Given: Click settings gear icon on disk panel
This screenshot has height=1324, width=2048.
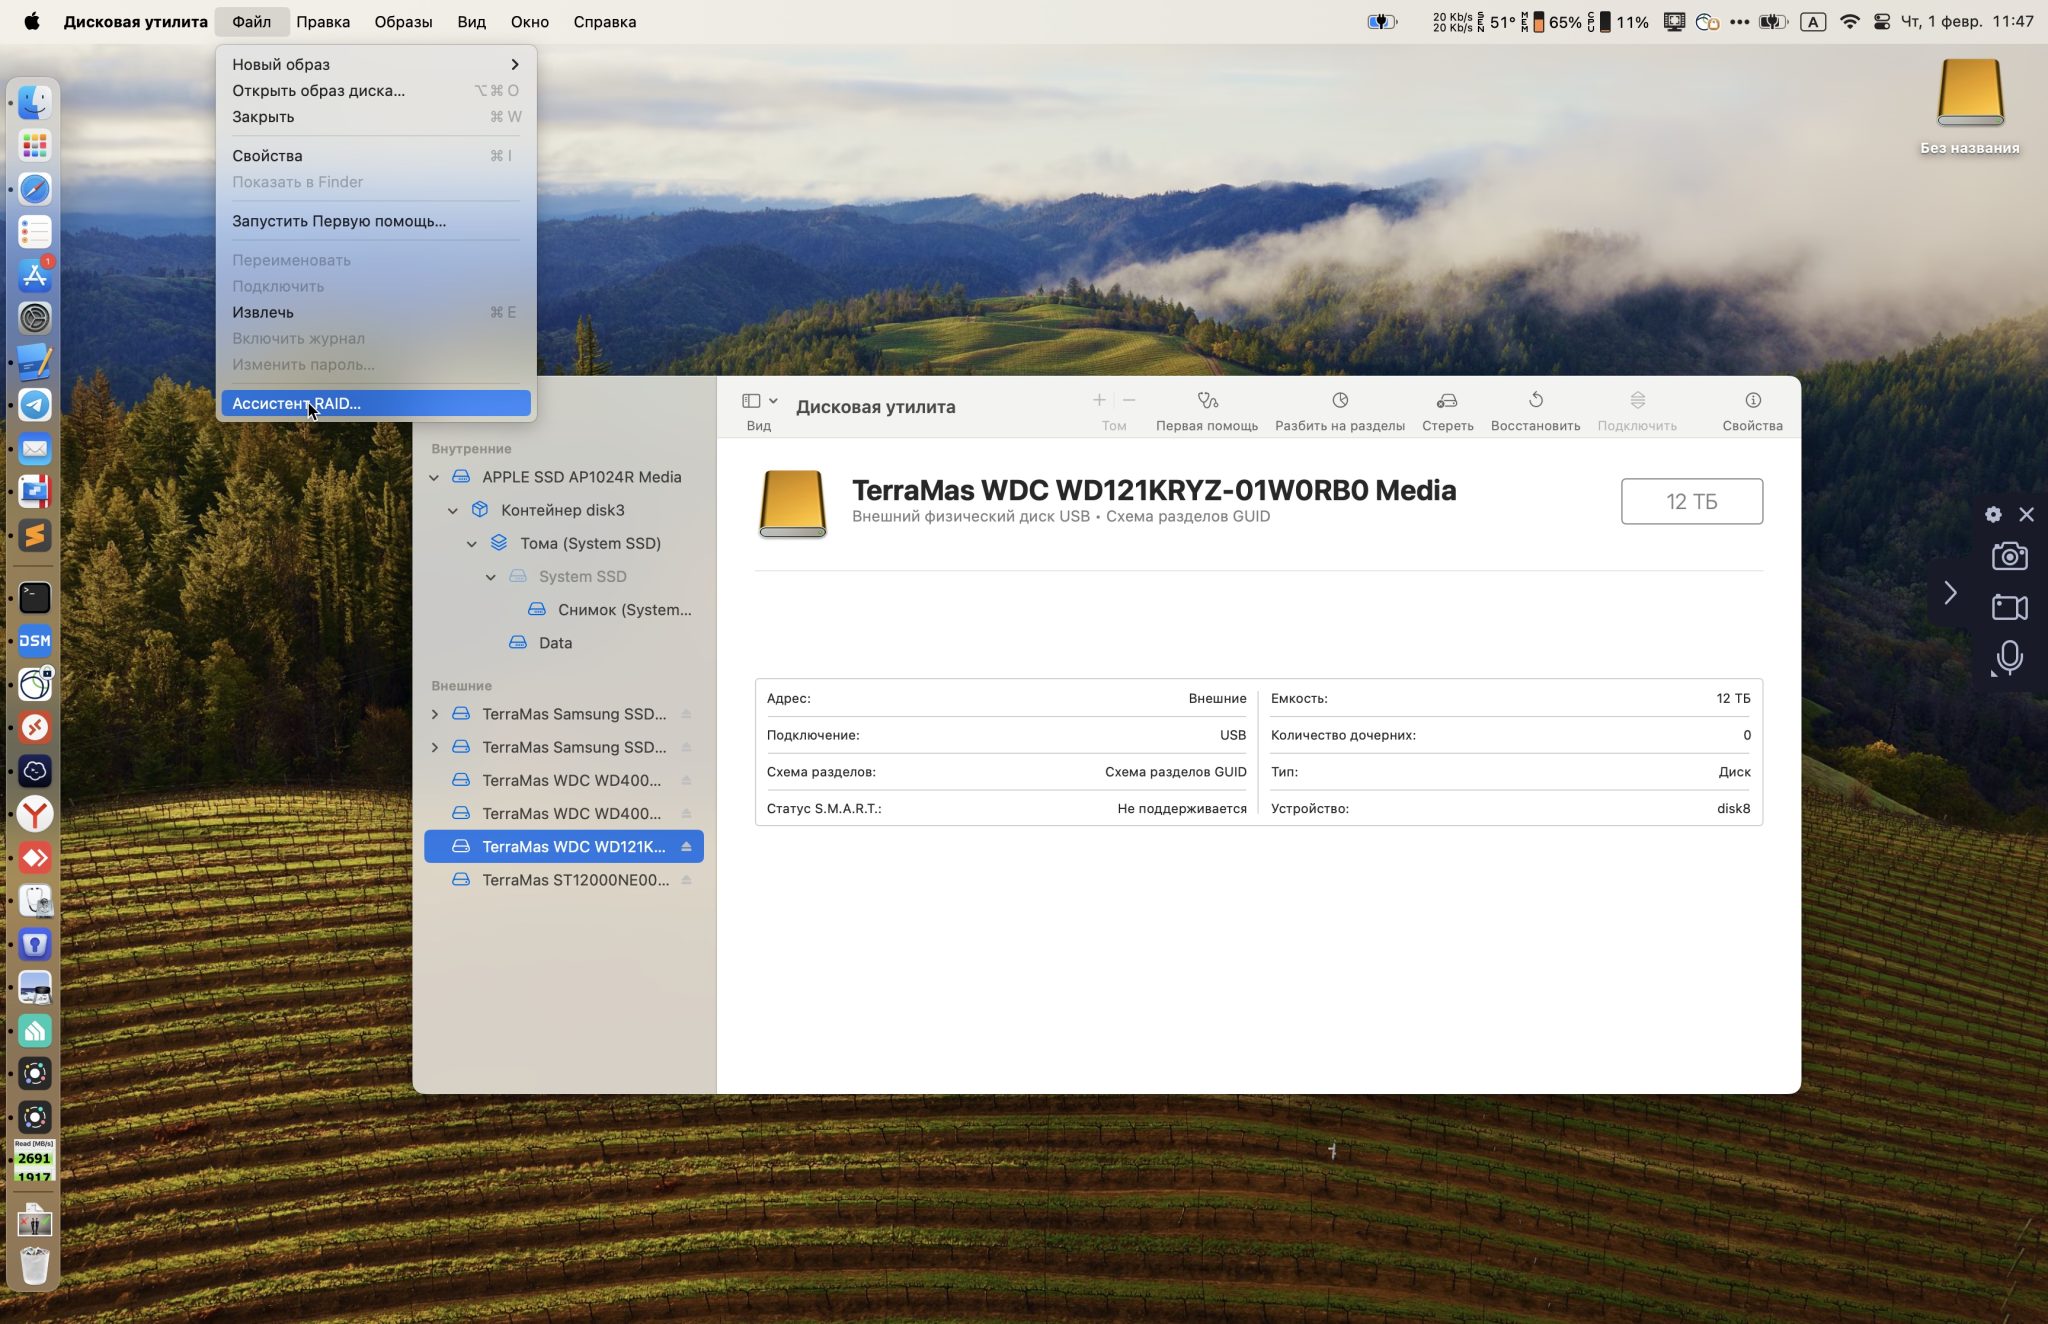Looking at the screenshot, I should coord(1993,513).
